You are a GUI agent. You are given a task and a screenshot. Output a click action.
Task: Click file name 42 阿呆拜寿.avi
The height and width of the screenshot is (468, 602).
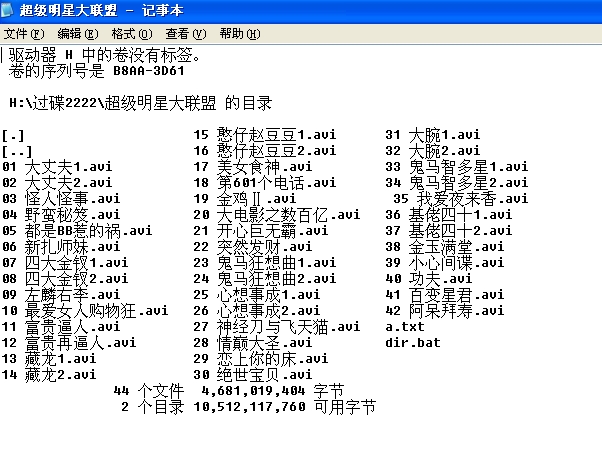445,311
